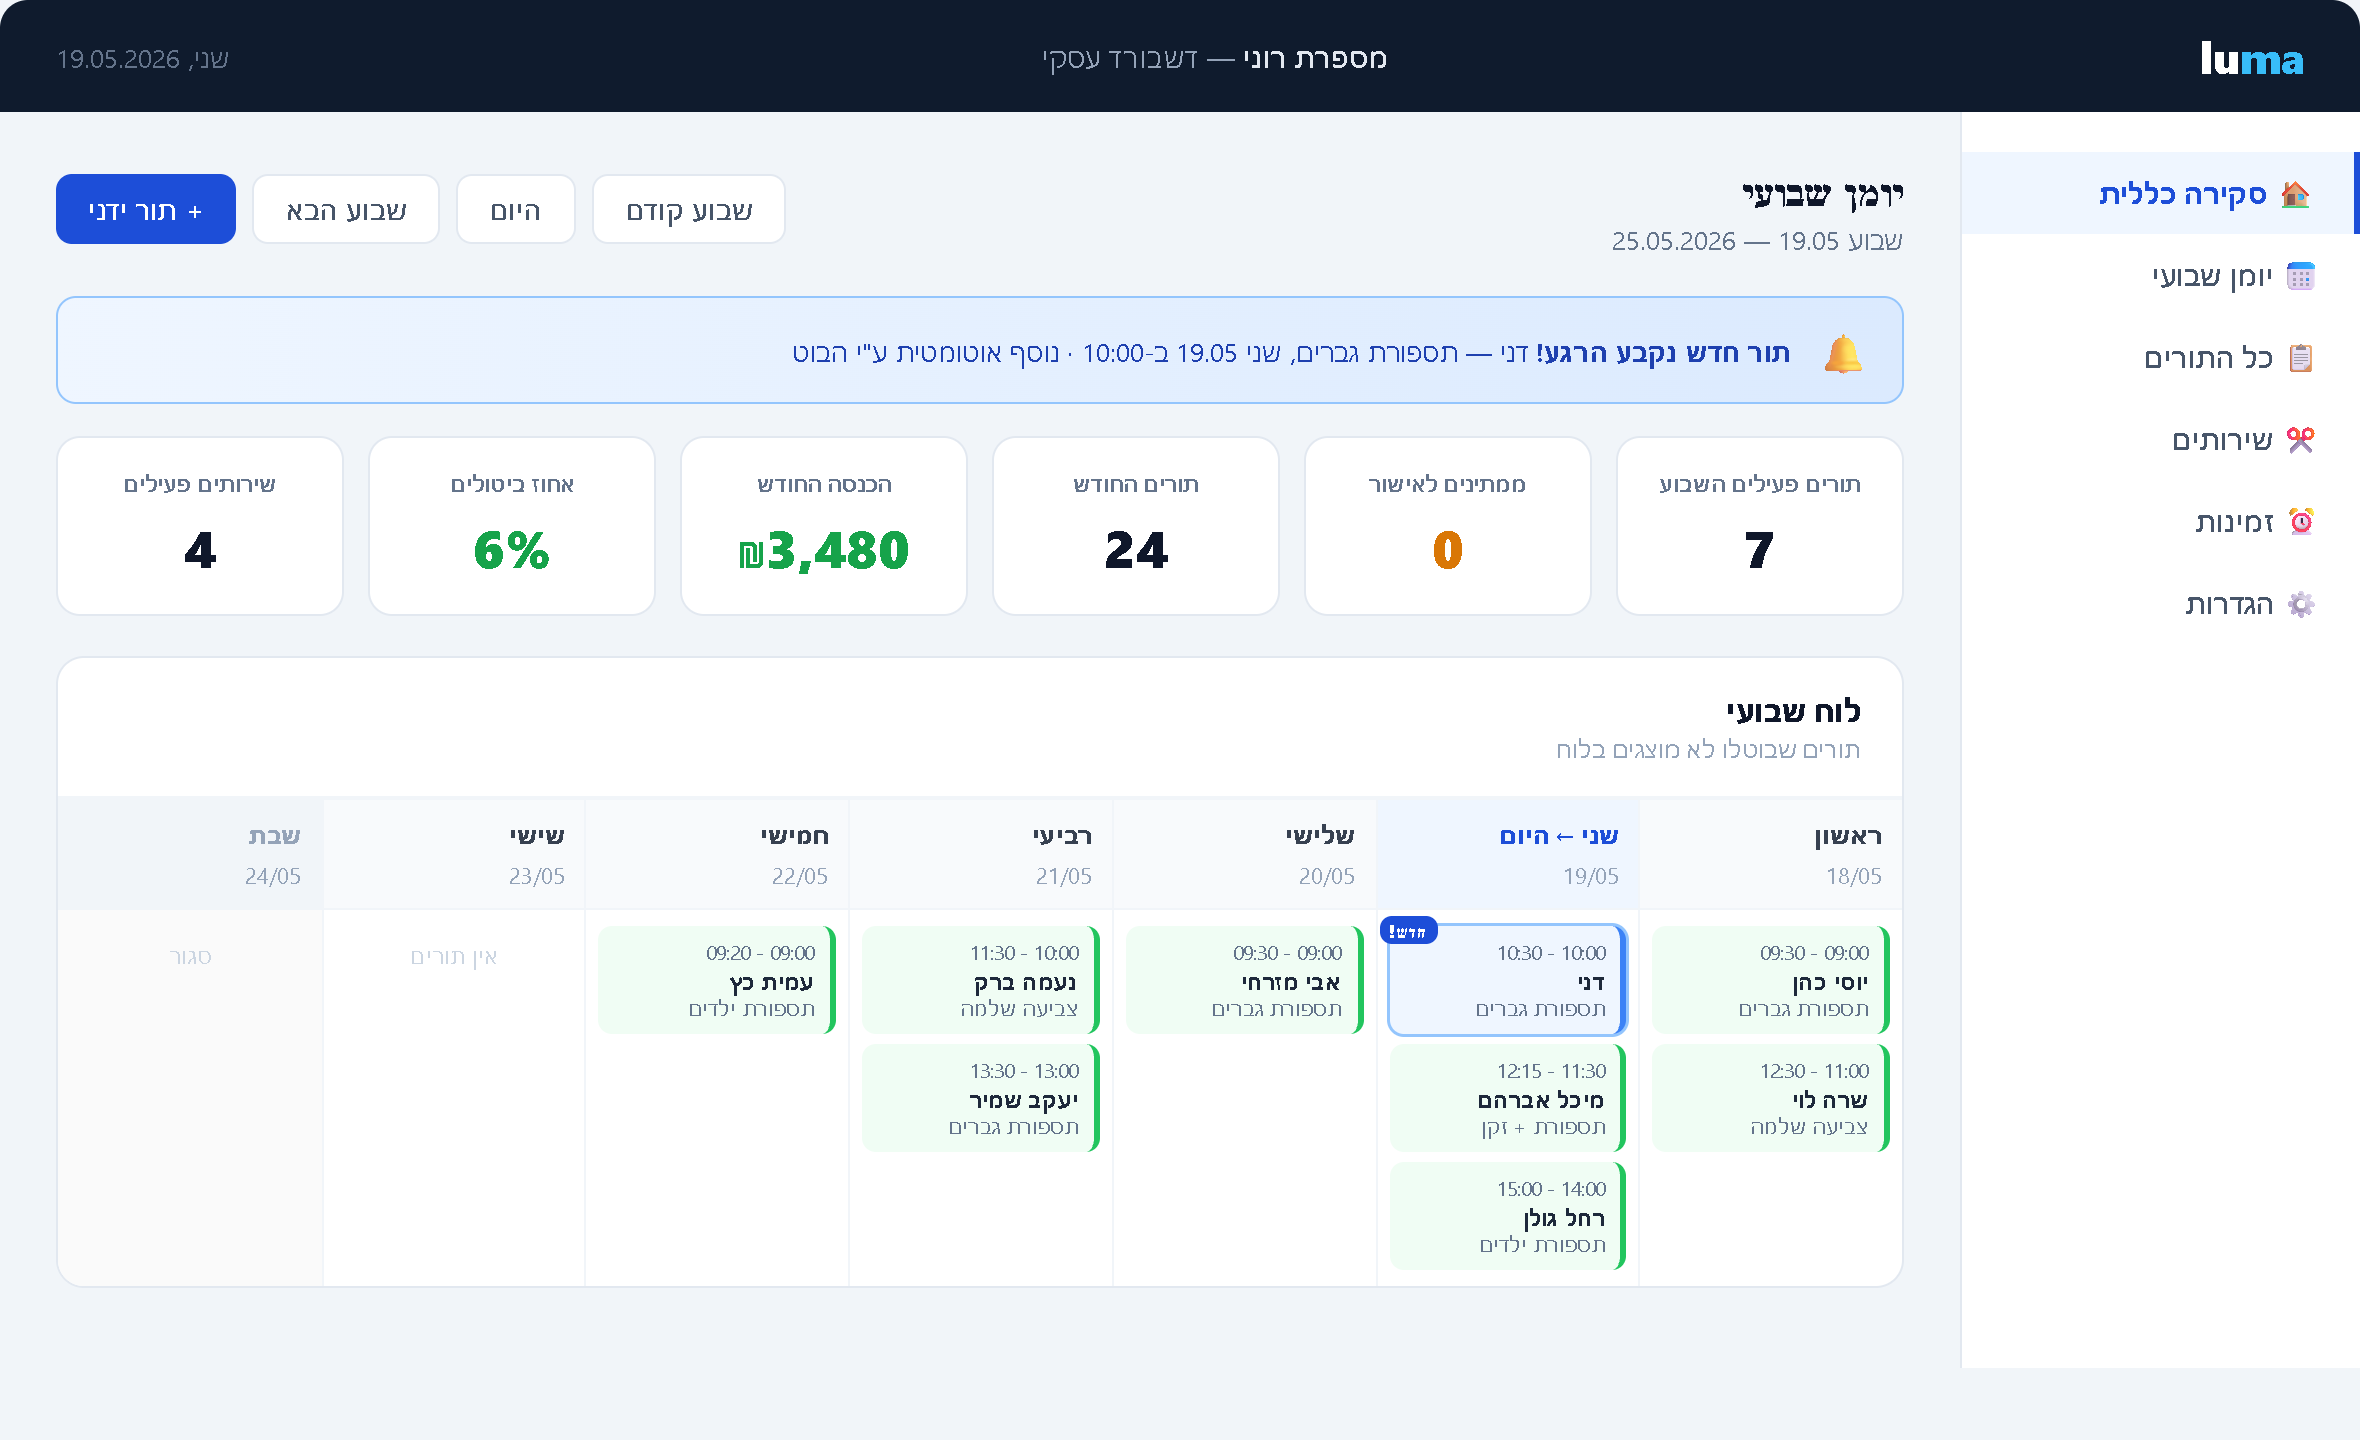The height and width of the screenshot is (1440, 2360).
Task: Click the תורים החודש stat card
Action: [x=1136, y=526]
